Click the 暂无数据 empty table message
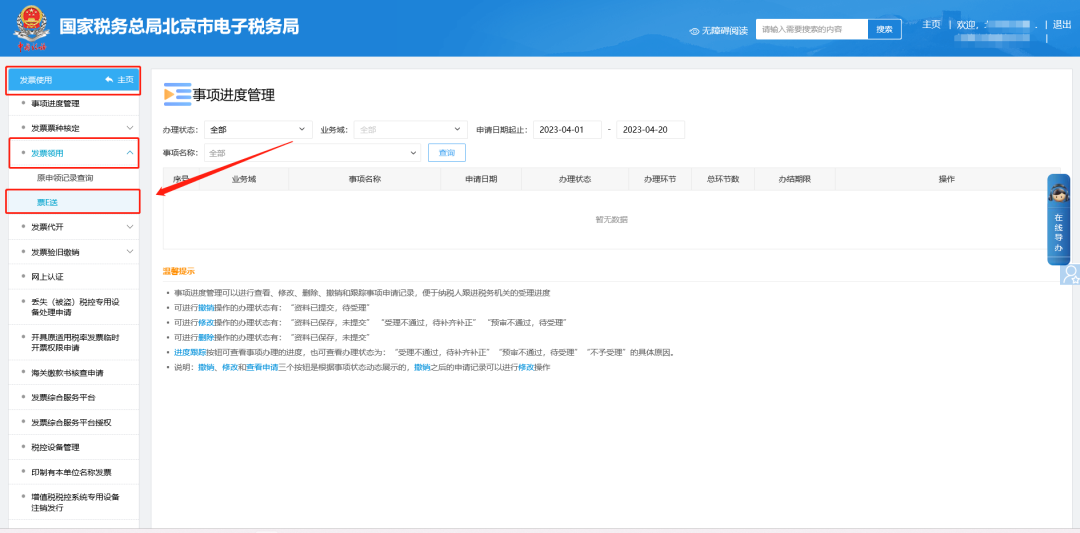1080x533 pixels. pyautogui.click(x=611, y=220)
